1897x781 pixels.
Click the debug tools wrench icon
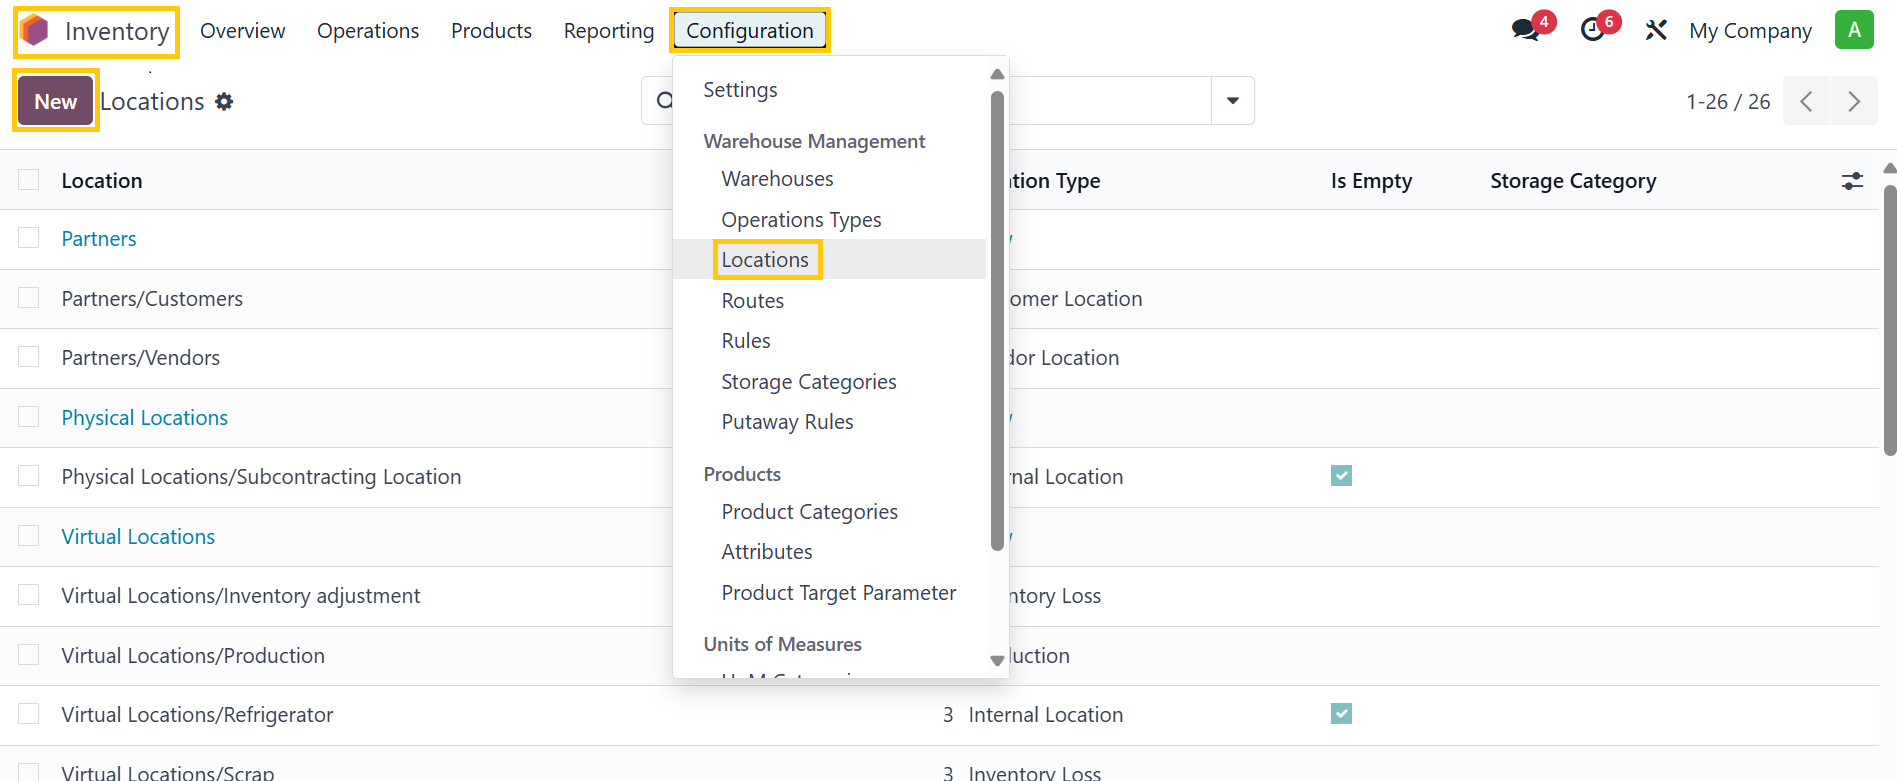pyautogui.click(x=1656, y=30)
